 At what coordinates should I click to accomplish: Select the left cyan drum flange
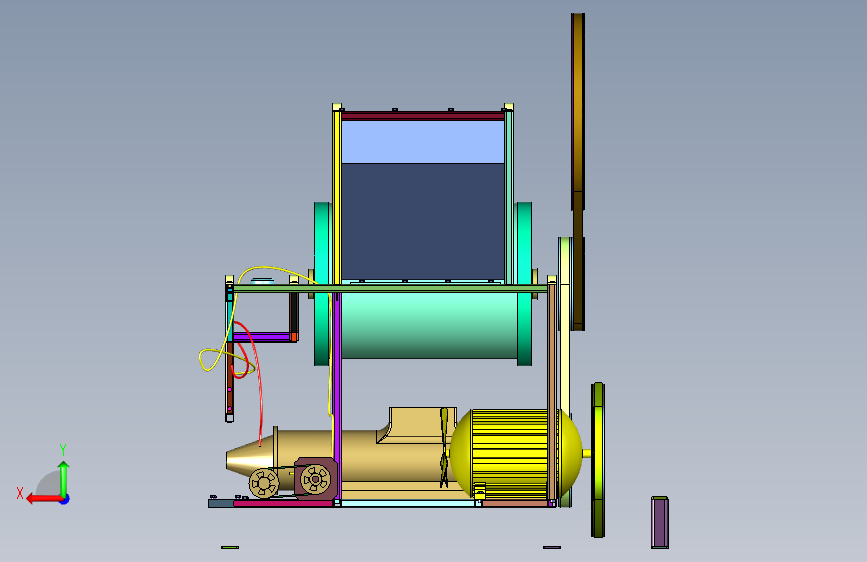(322, 283)
